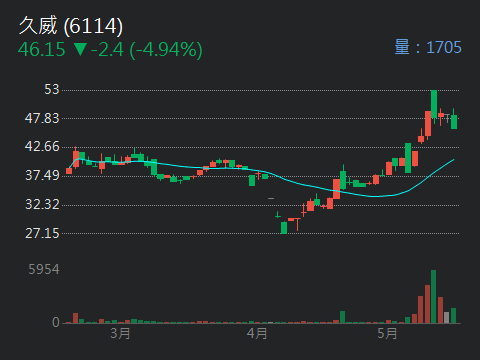Click the volume label 量 : 1705
This screenshot has height=360, width=480.
coord(428,47)
